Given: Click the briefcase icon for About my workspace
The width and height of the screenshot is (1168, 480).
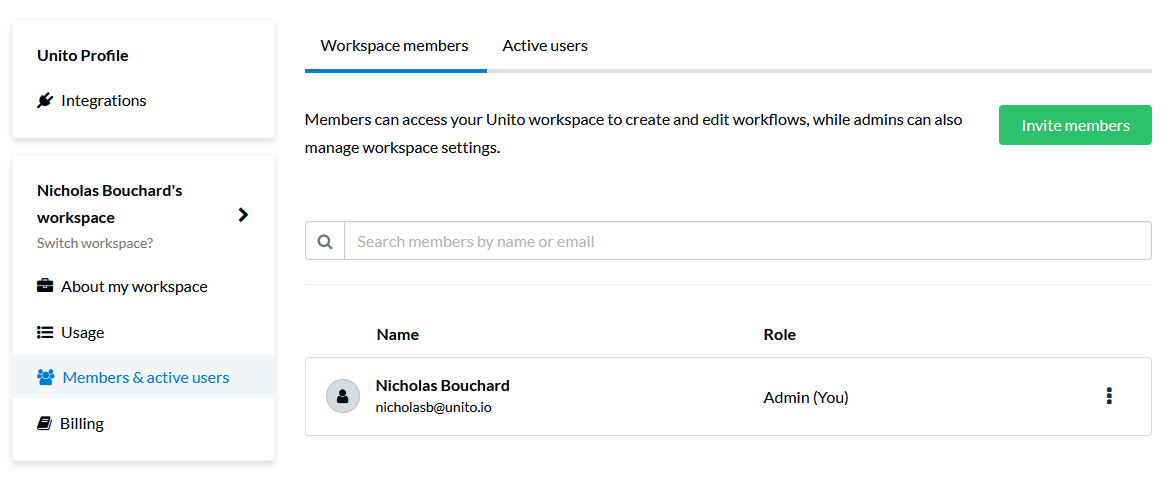Looking at the screenshot, I should pyautogui.click(x=45, y=286).
